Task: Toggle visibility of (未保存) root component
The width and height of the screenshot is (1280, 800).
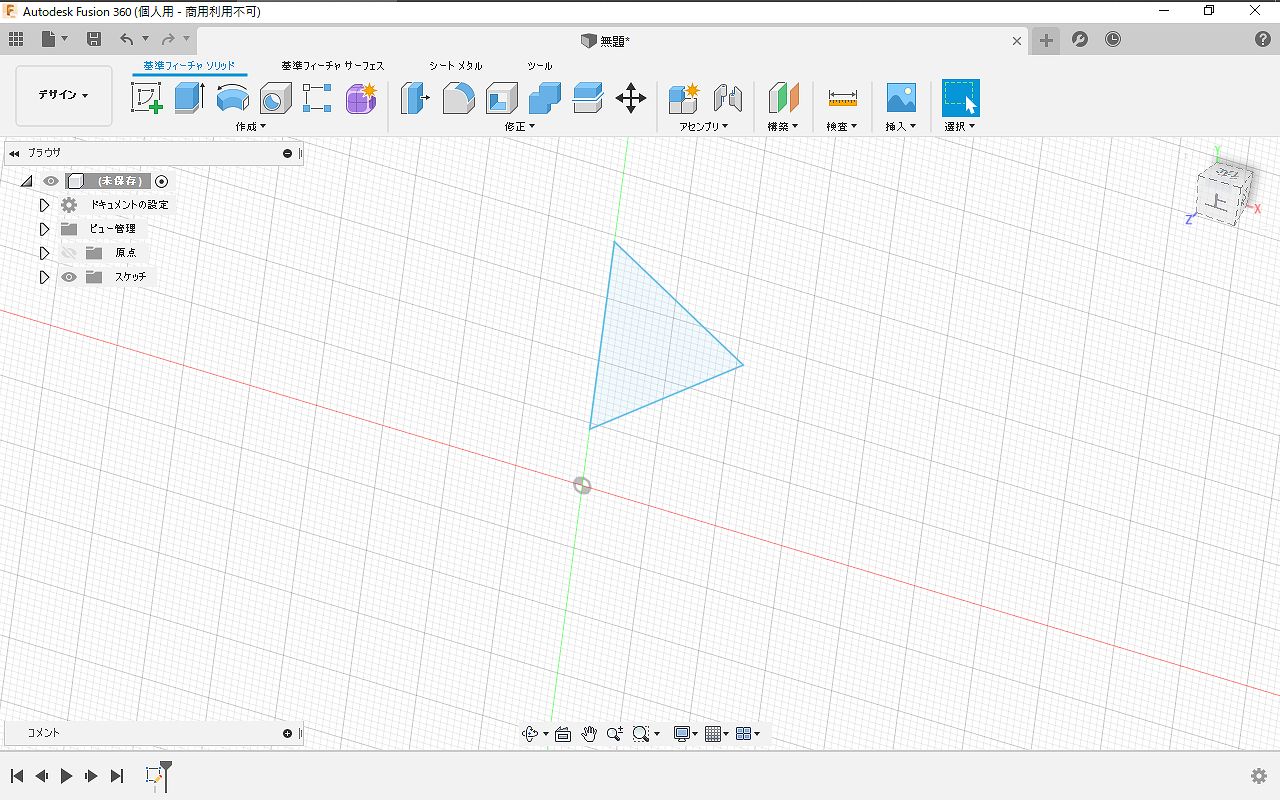Action: coord(51,181)
